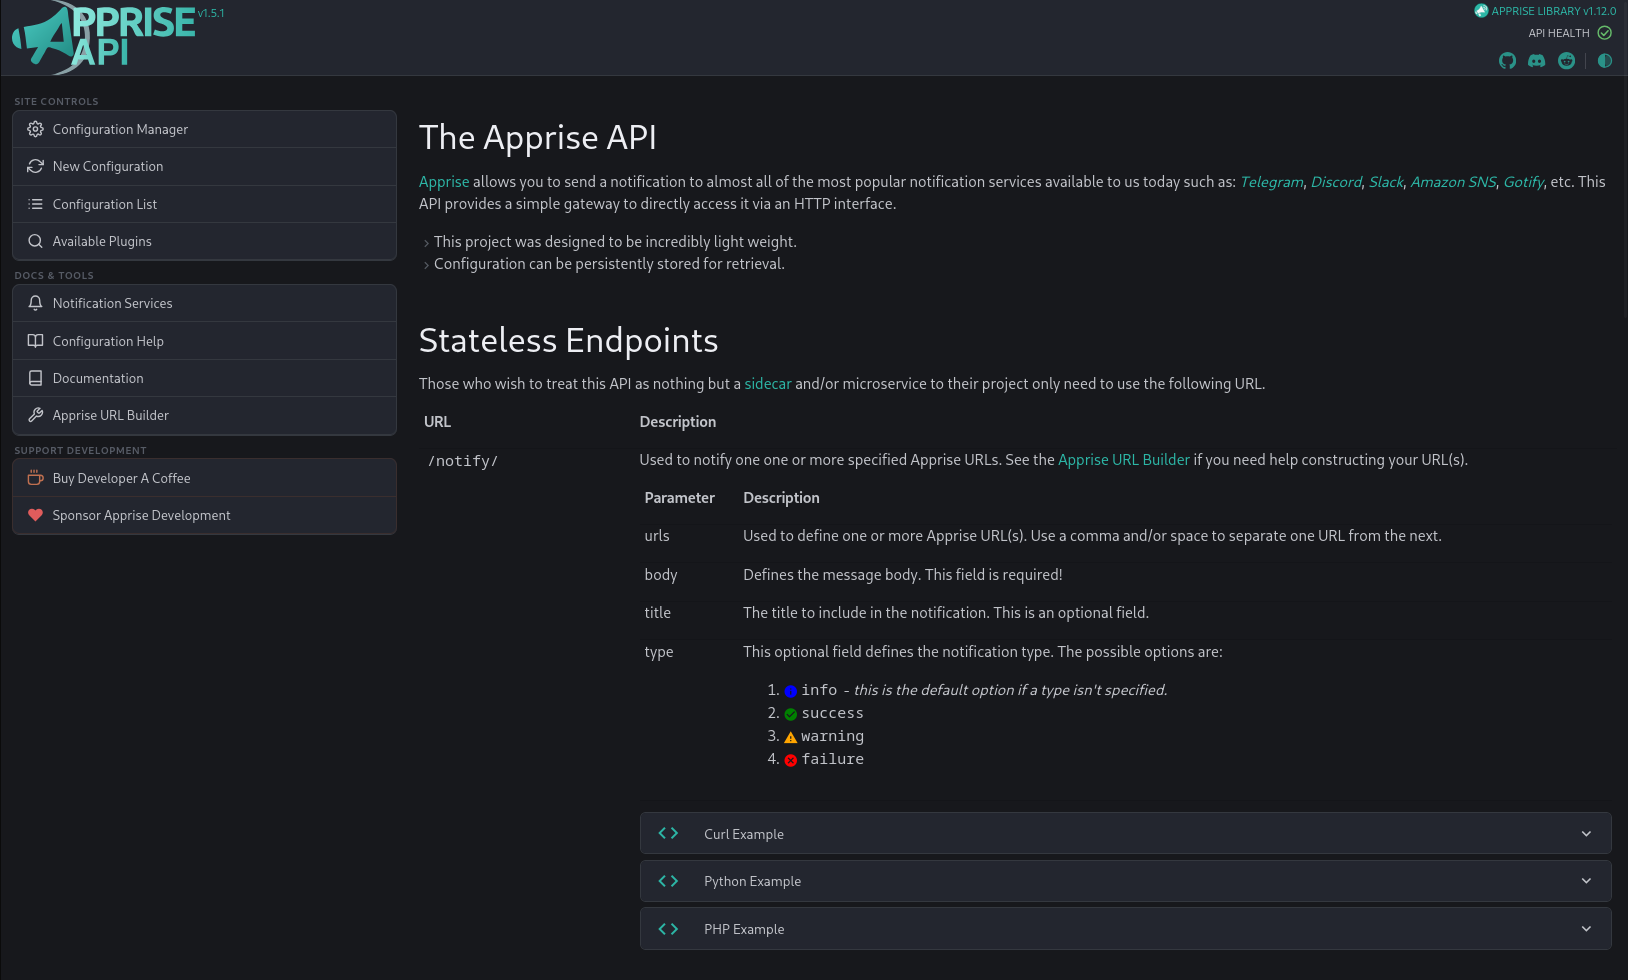Click the urls parameter name
This screenshot has width=1628, height=980.
[x=657, y=536]
